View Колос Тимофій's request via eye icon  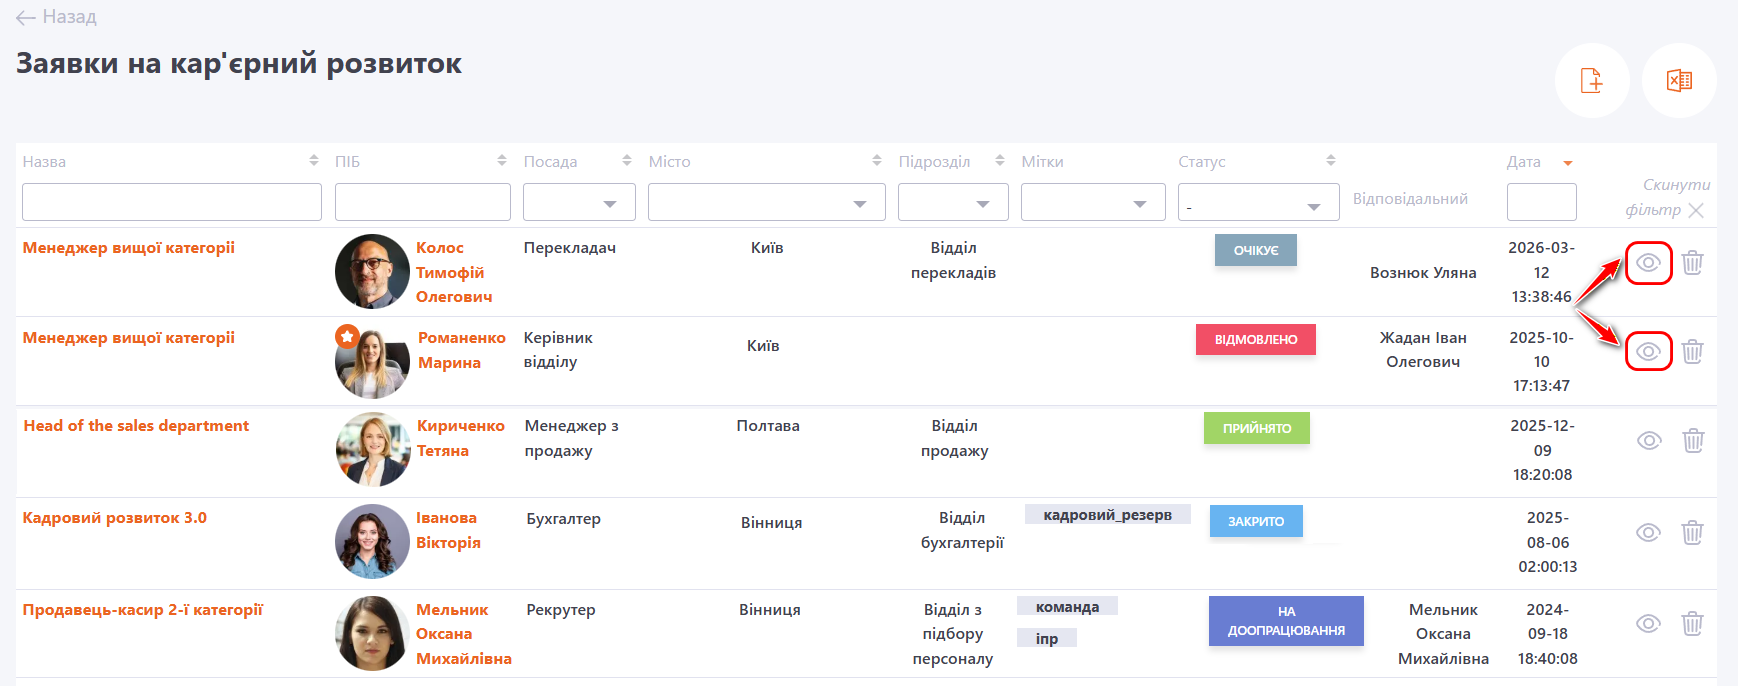pos(1648,263)
